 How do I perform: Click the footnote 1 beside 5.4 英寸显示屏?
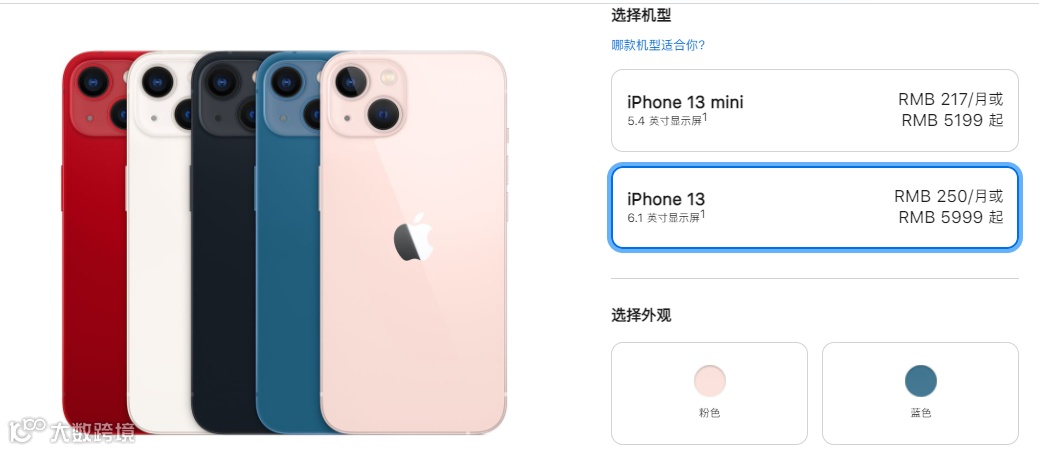click(705, 117)
